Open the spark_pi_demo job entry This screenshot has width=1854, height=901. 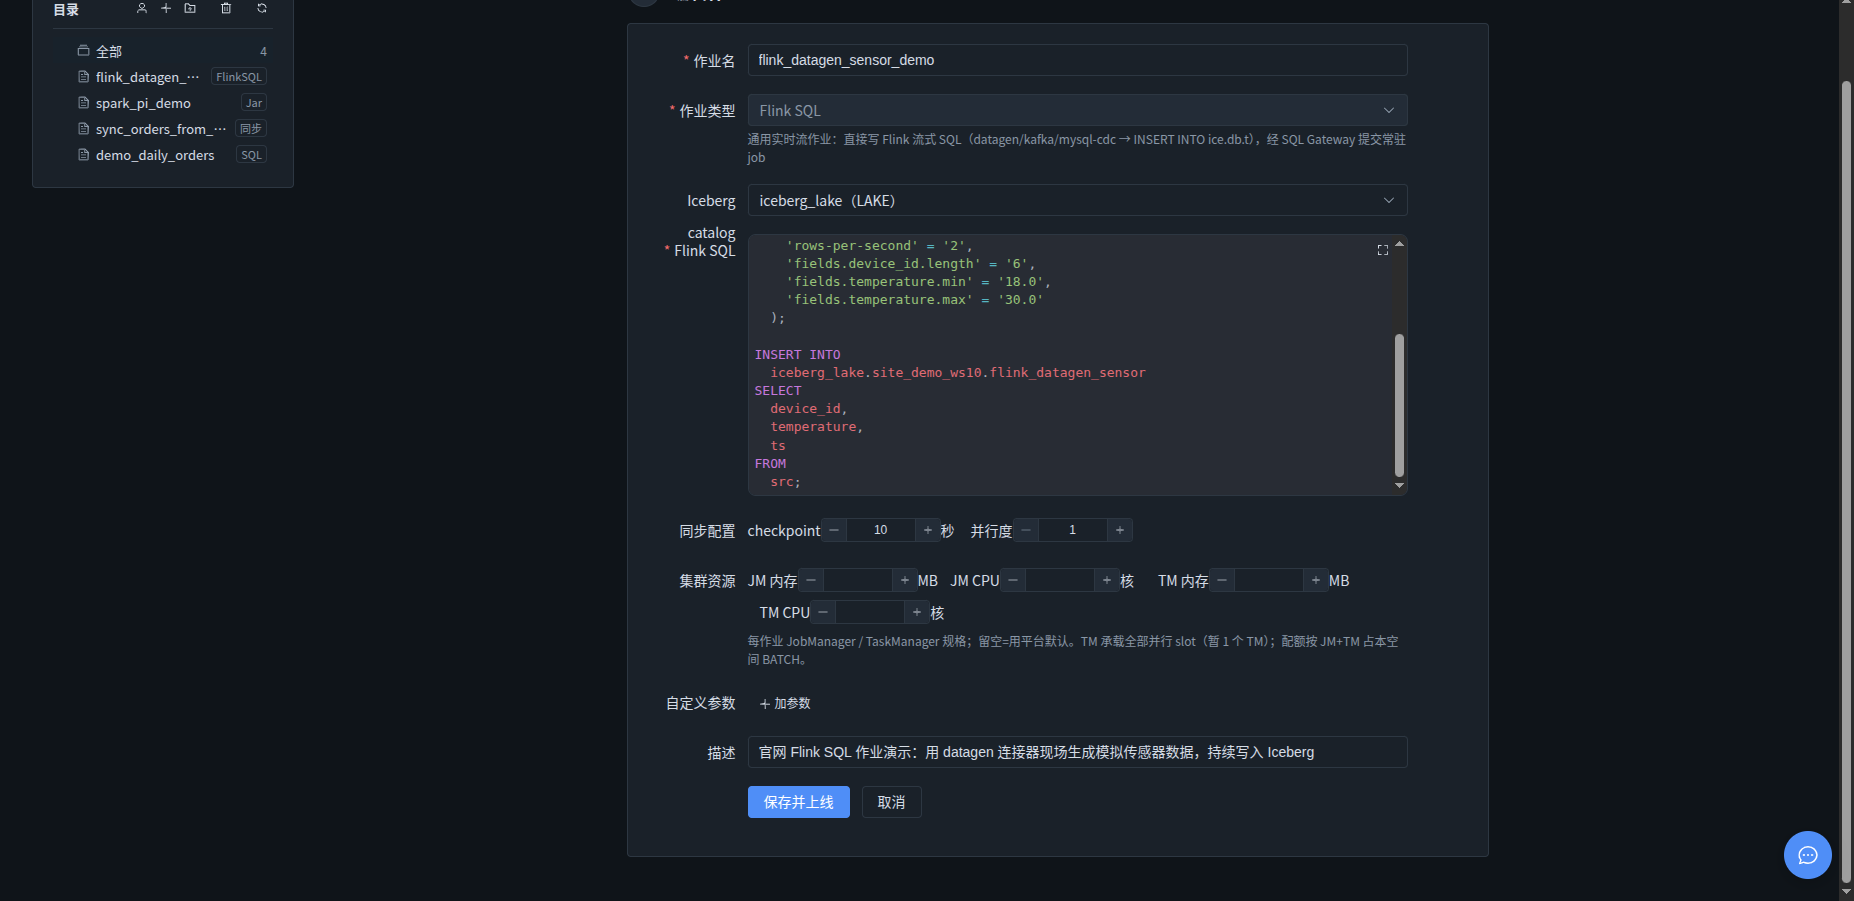(x=143, y=103)
